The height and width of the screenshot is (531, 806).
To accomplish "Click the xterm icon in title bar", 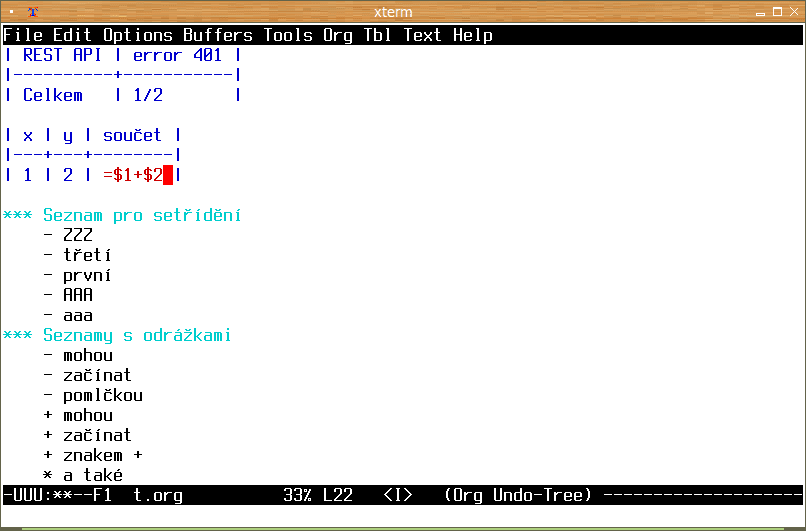I will click(33, 12).
